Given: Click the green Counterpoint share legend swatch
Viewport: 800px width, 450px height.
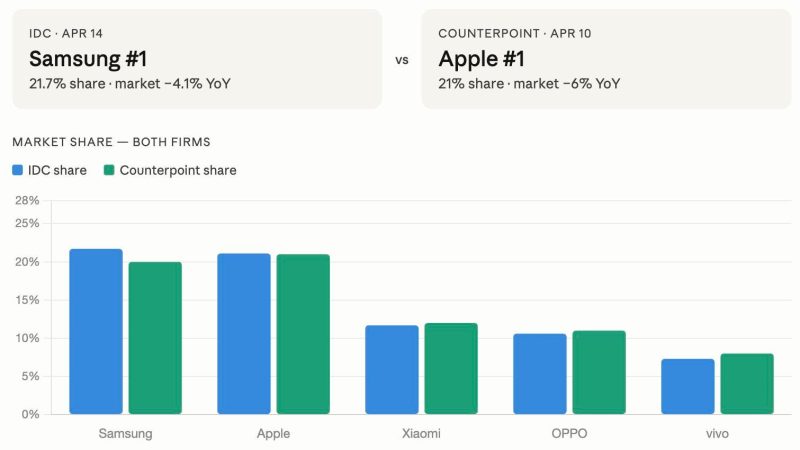Looking at the screenshot, I should (x=109, y=170).
